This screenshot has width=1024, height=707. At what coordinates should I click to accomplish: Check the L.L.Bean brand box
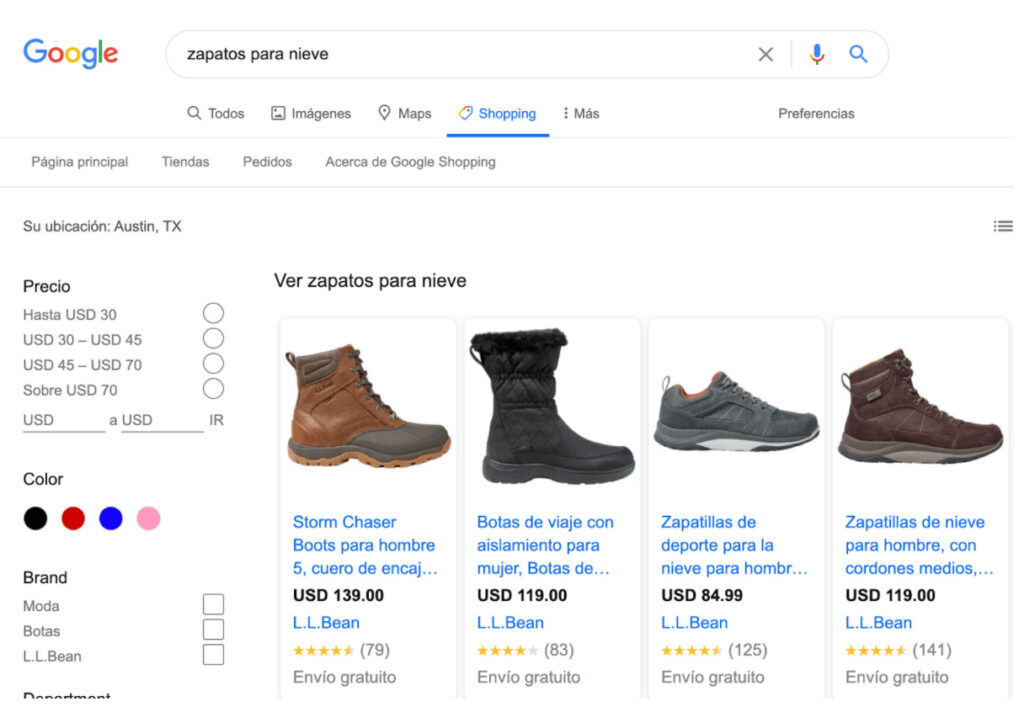(x=213, y=655)
